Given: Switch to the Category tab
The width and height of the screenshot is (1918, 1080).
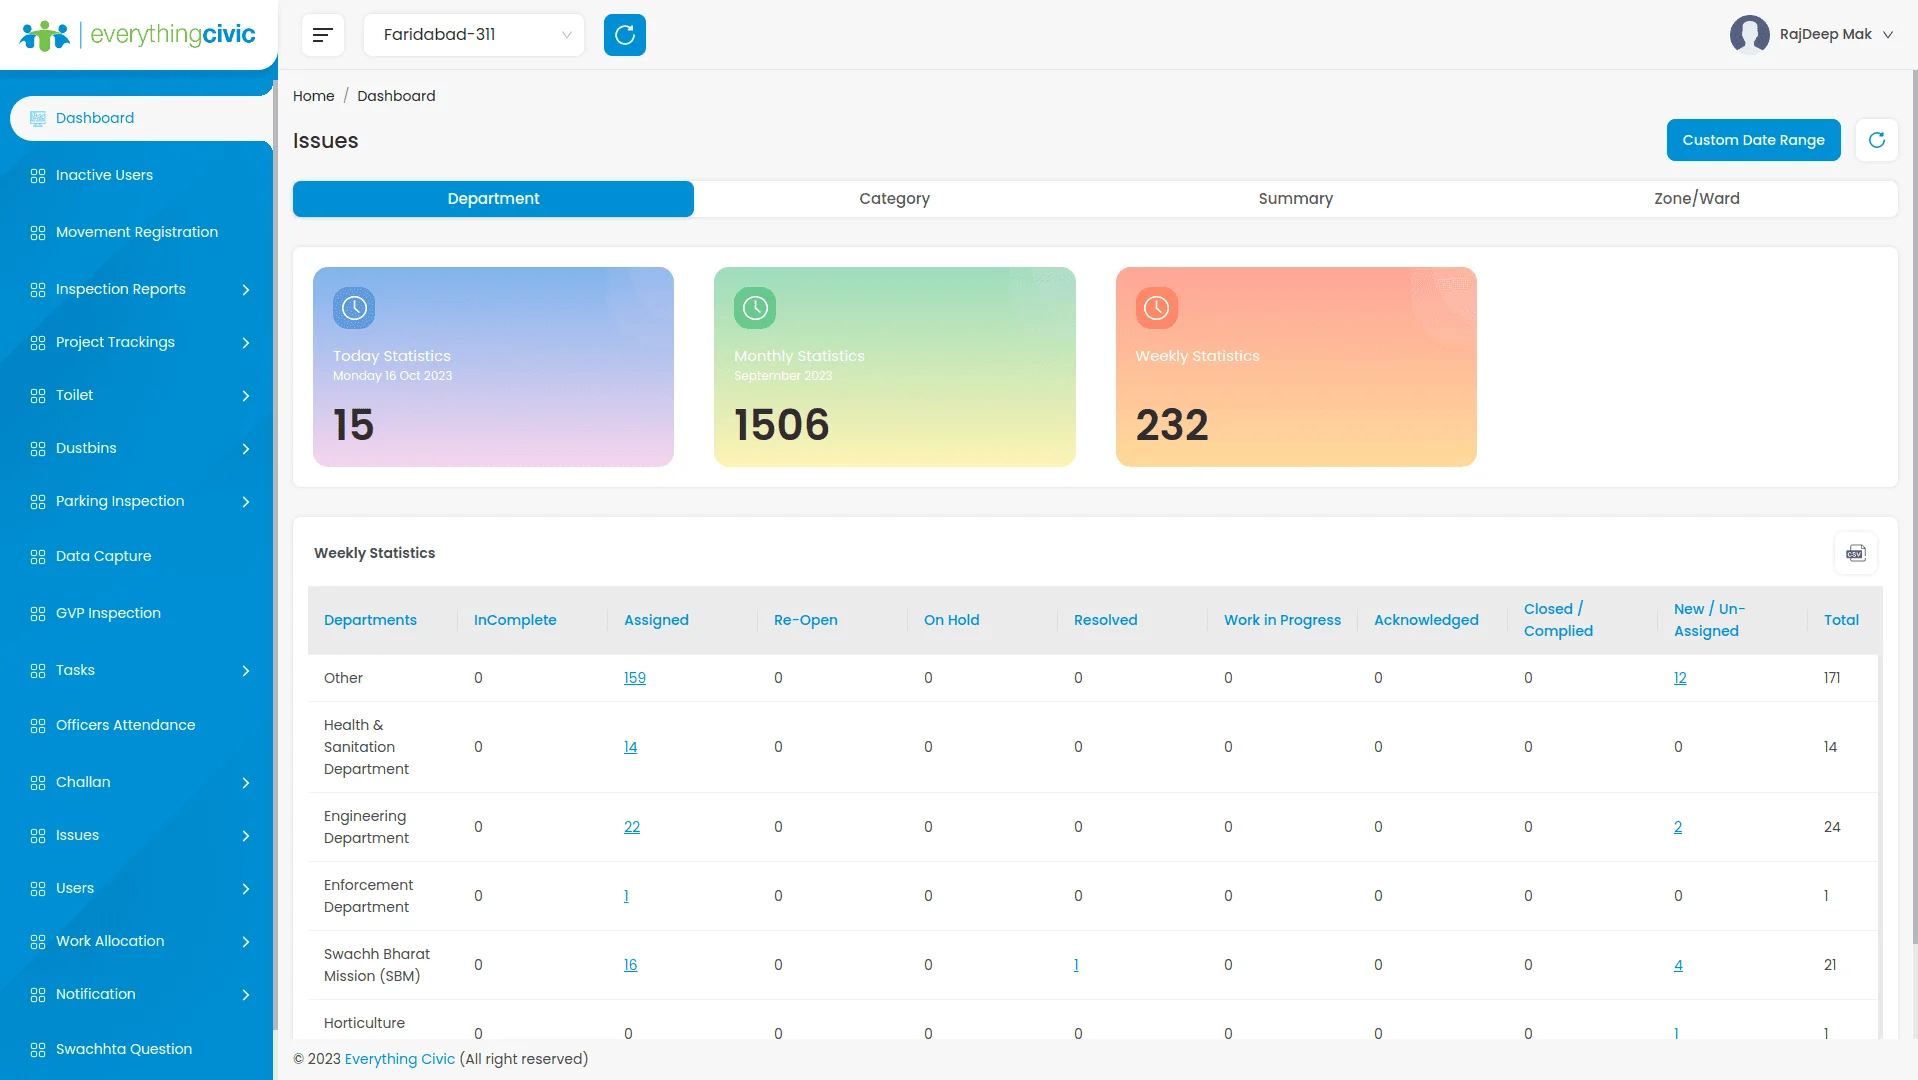Looking at the screenshot, I should coord(894,199).
